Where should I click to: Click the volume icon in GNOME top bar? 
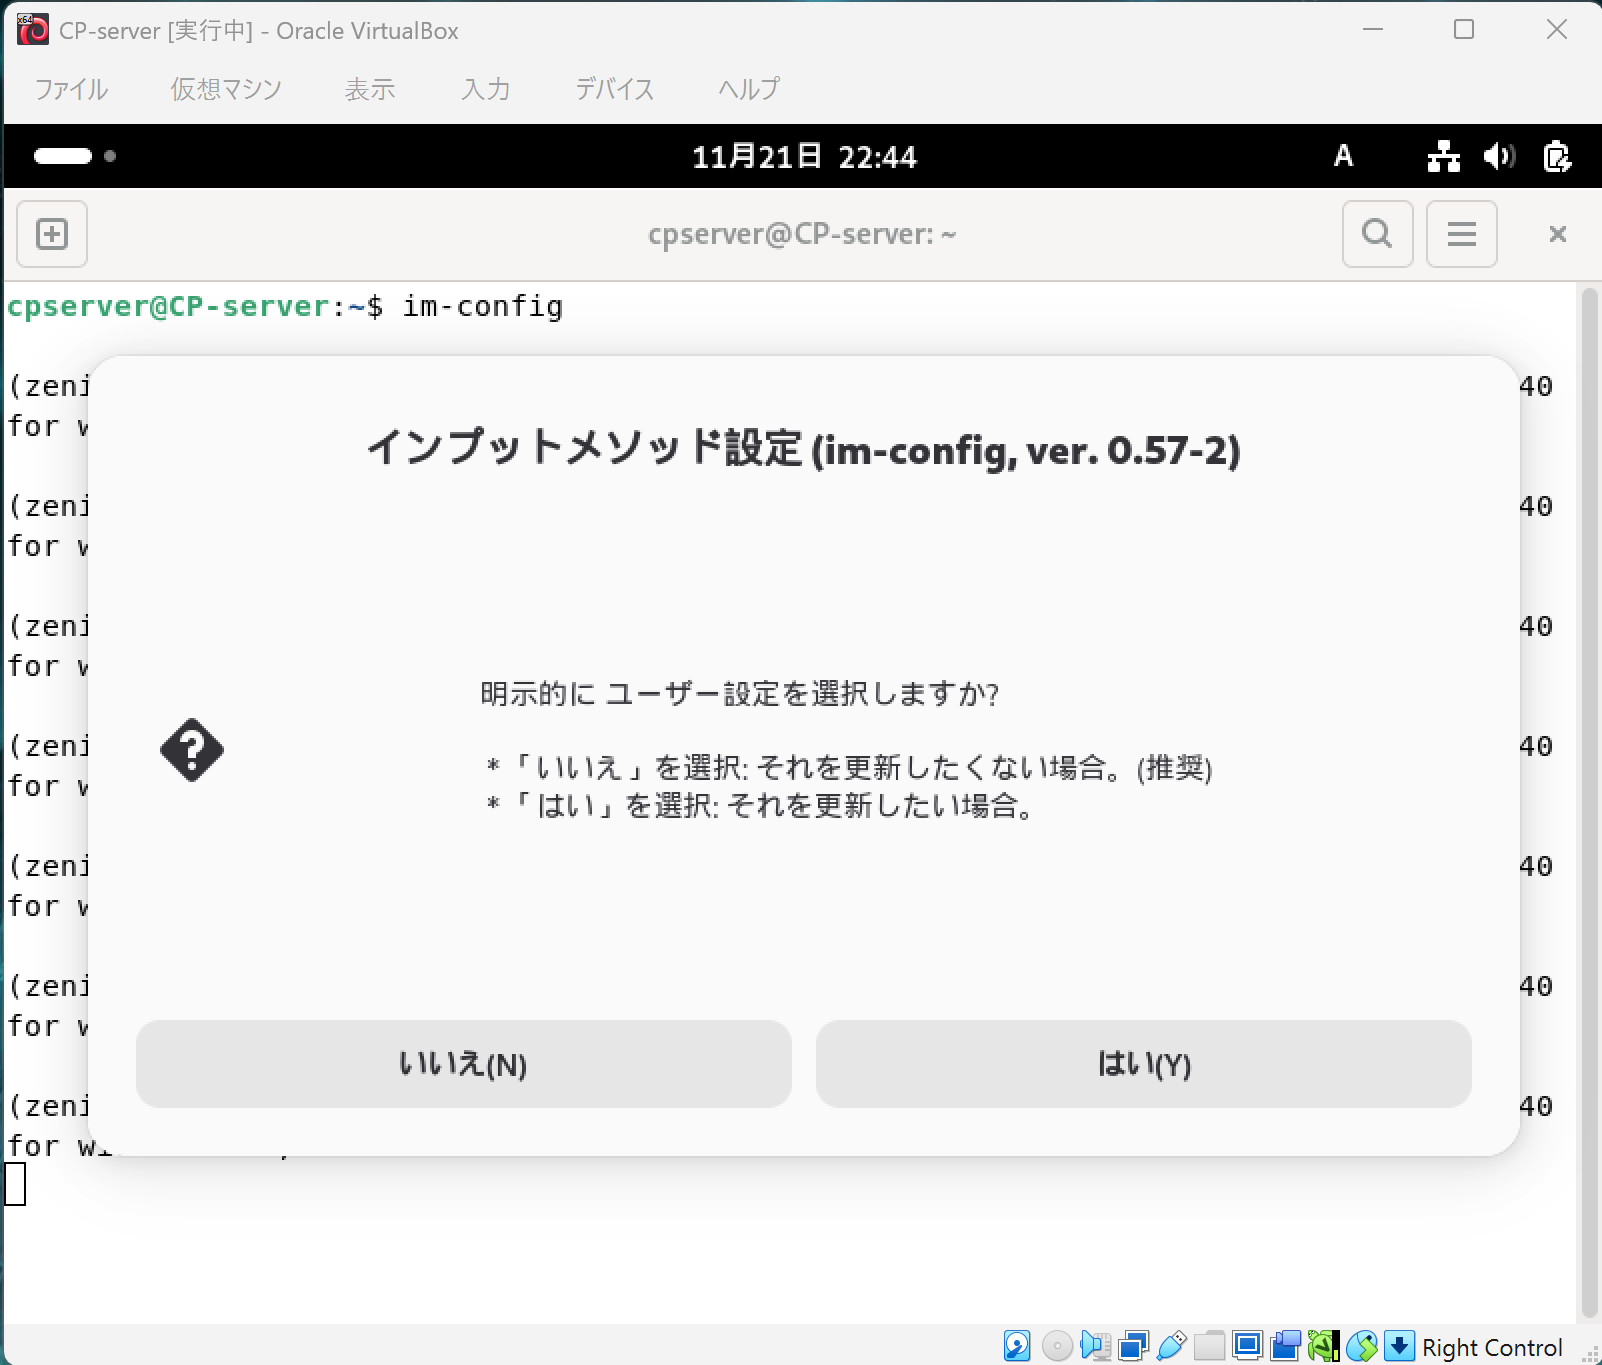point(1499,156)
